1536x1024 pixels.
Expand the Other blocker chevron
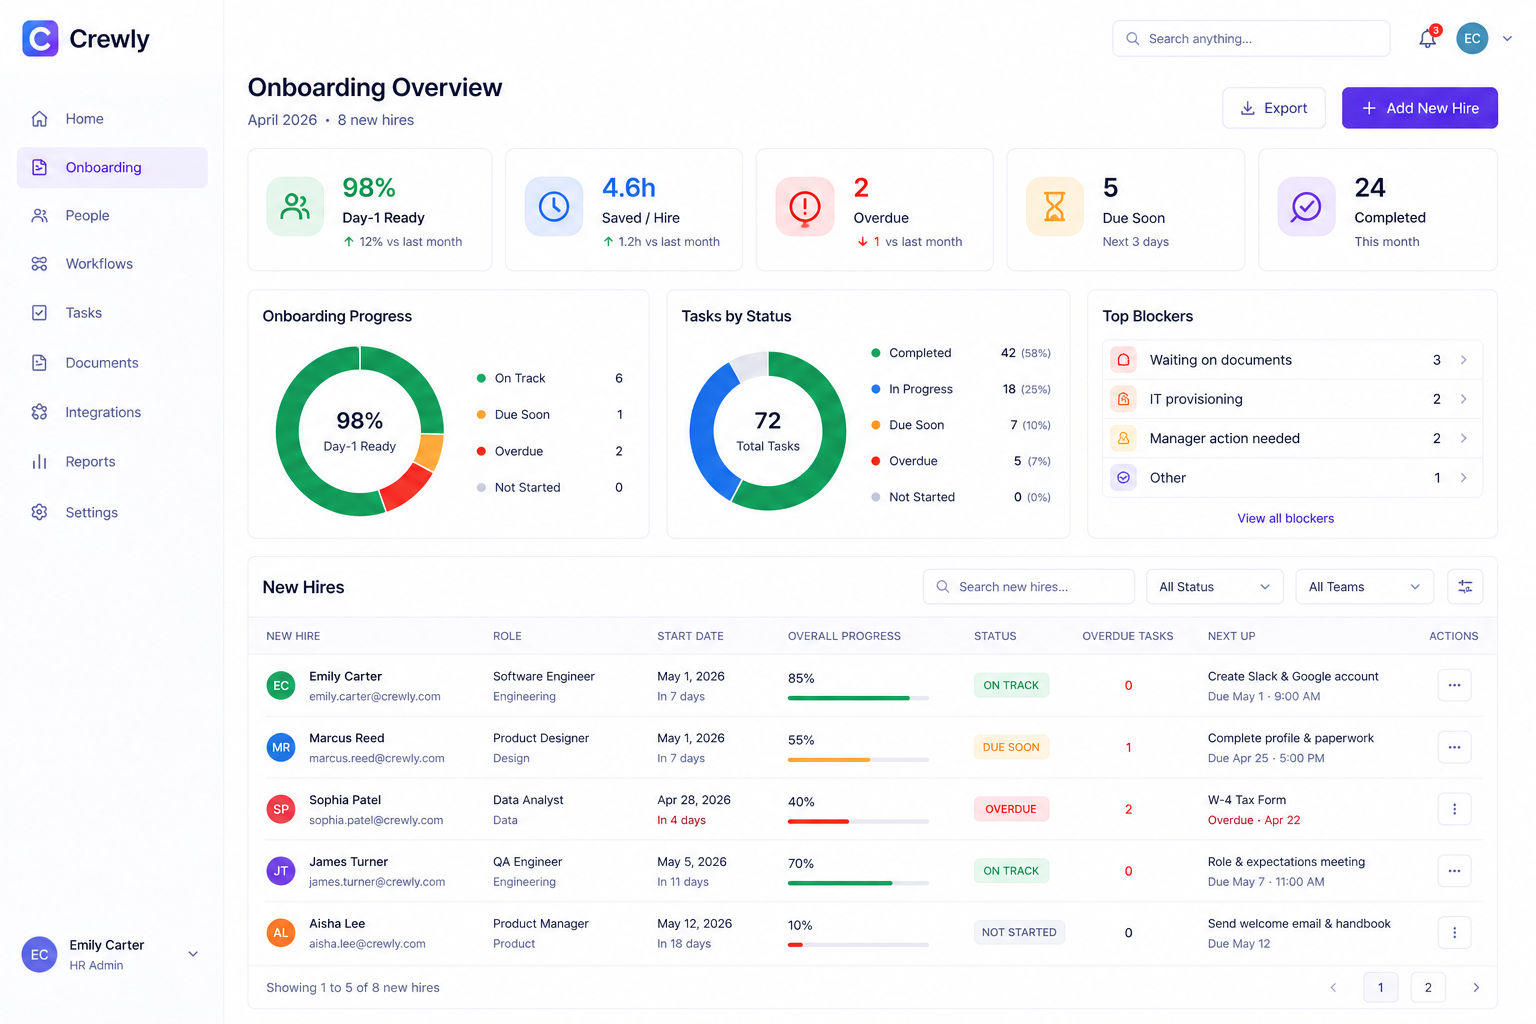tap(1463, 478)
